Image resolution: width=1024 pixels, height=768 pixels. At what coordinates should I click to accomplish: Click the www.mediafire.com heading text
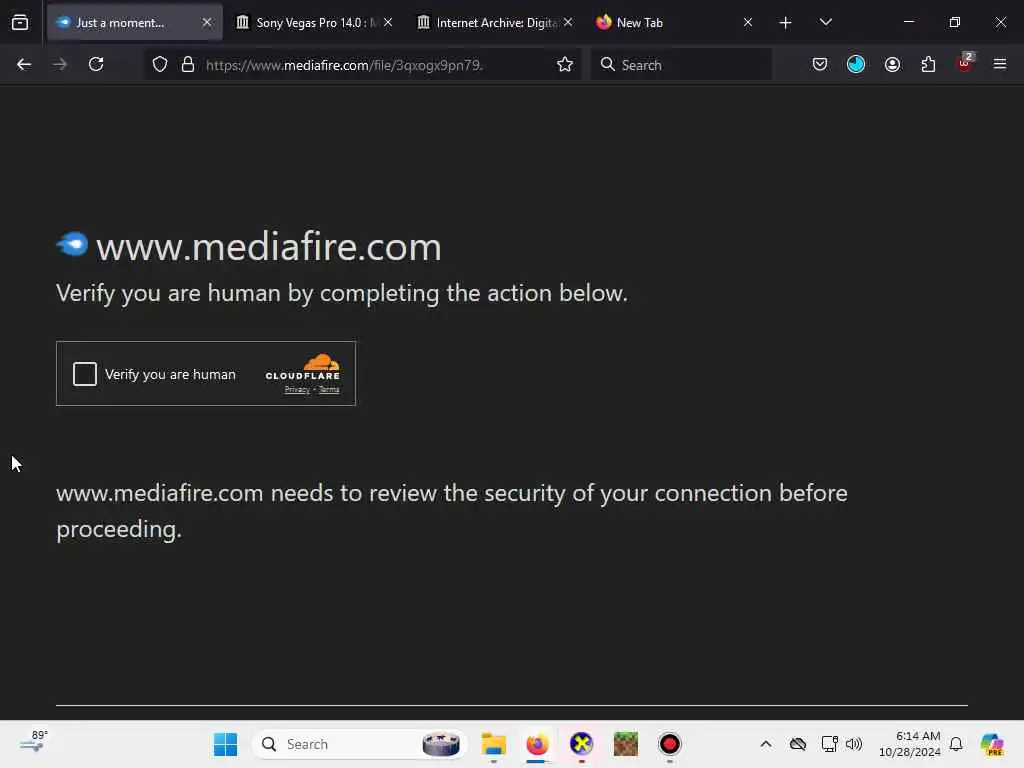(269, 247)
